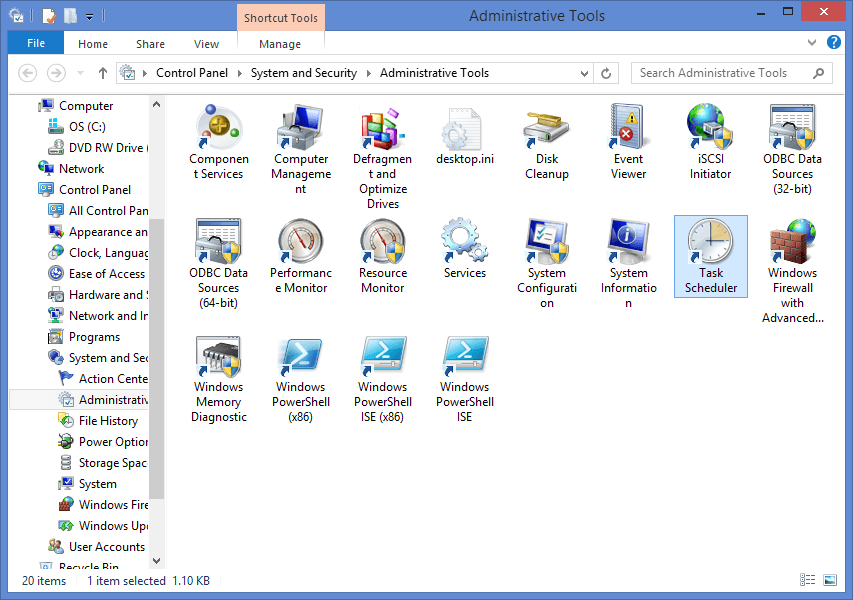Image resolution: width=853 pixels, height=600 pixels.
Task: Expand the root breadcrumb arrow
Action: (x=145, y=73)
